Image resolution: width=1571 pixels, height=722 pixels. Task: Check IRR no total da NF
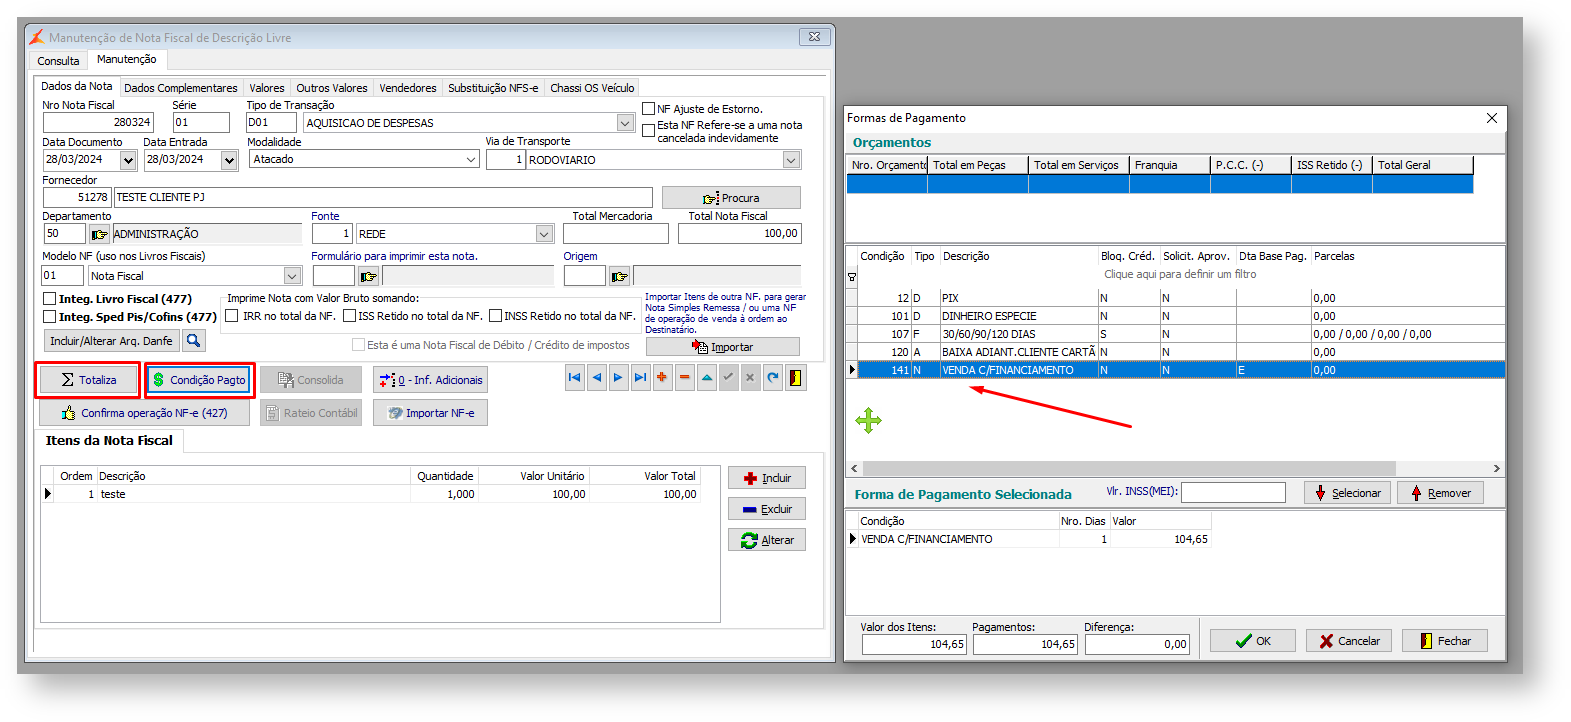point(231,316)
